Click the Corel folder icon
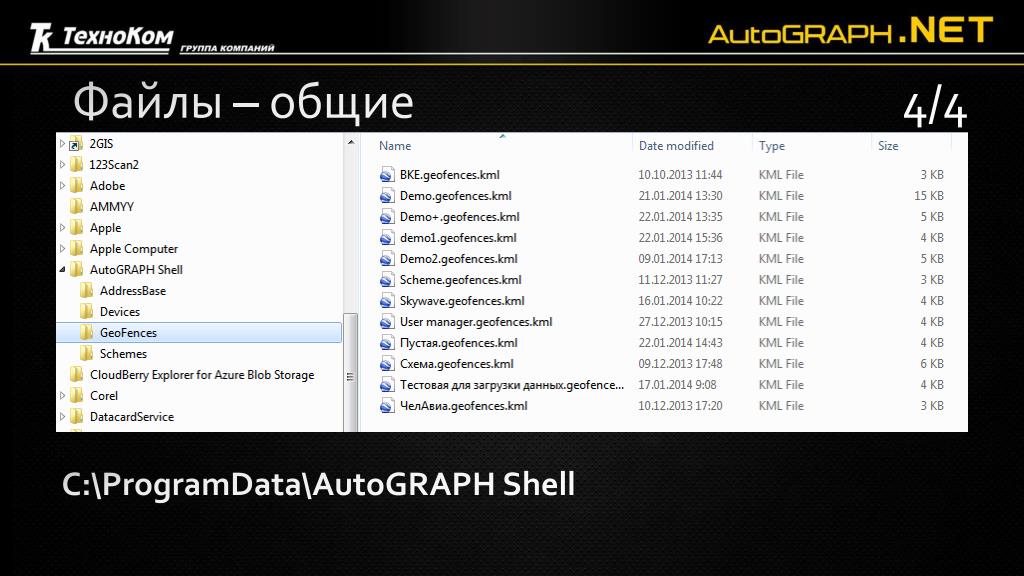 point(76,396)
